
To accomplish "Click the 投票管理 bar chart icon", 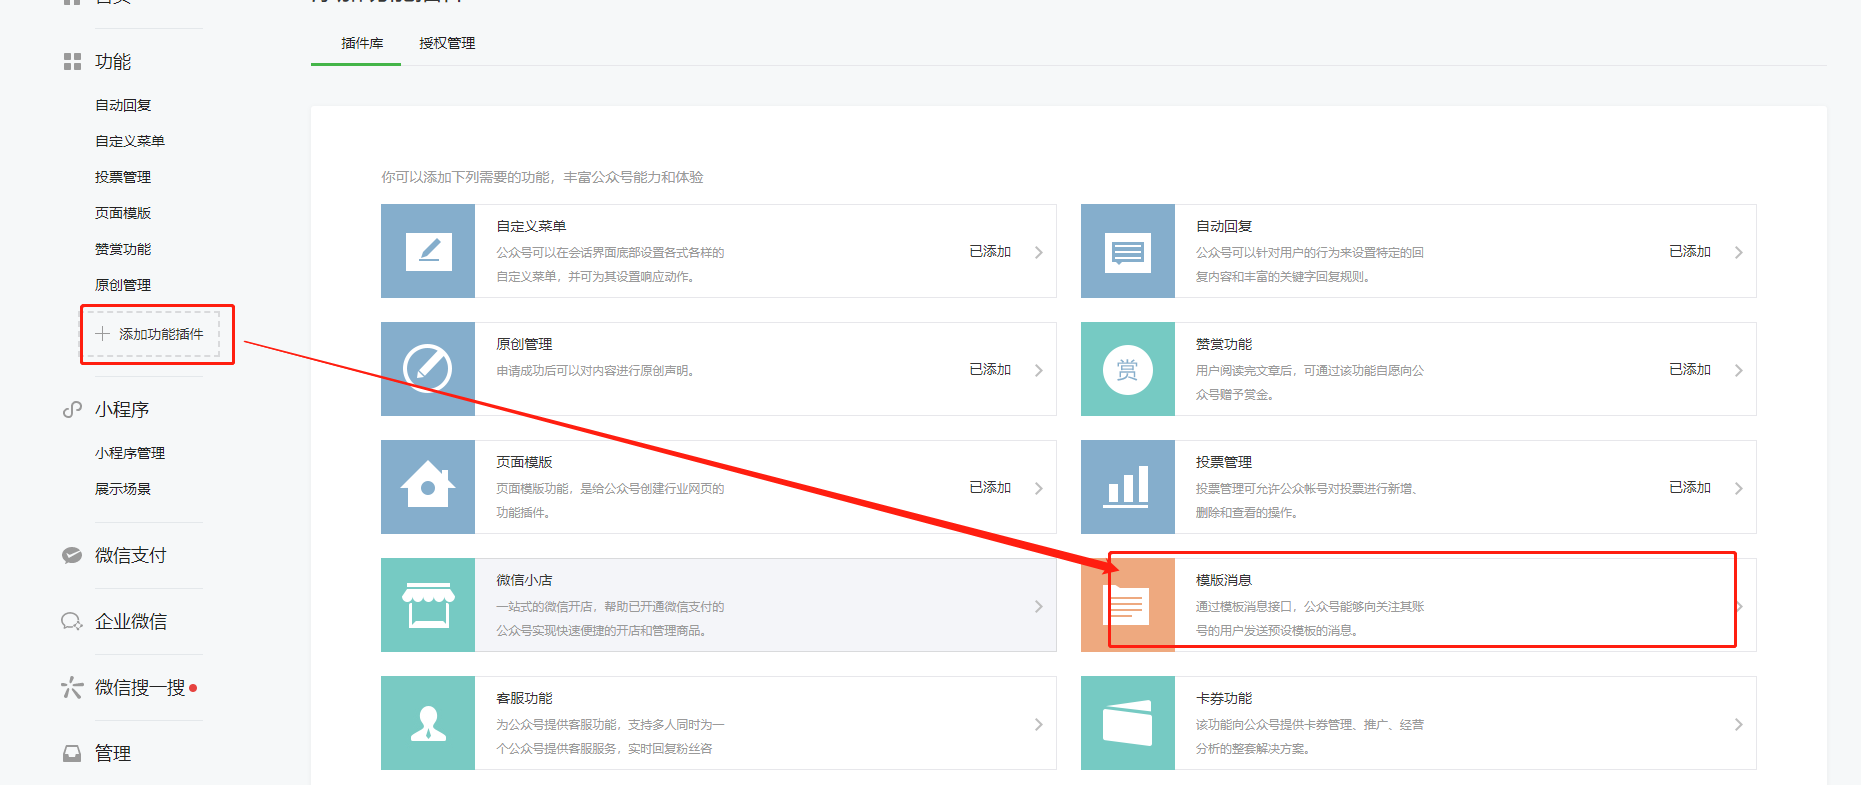I will point(1127,487).
